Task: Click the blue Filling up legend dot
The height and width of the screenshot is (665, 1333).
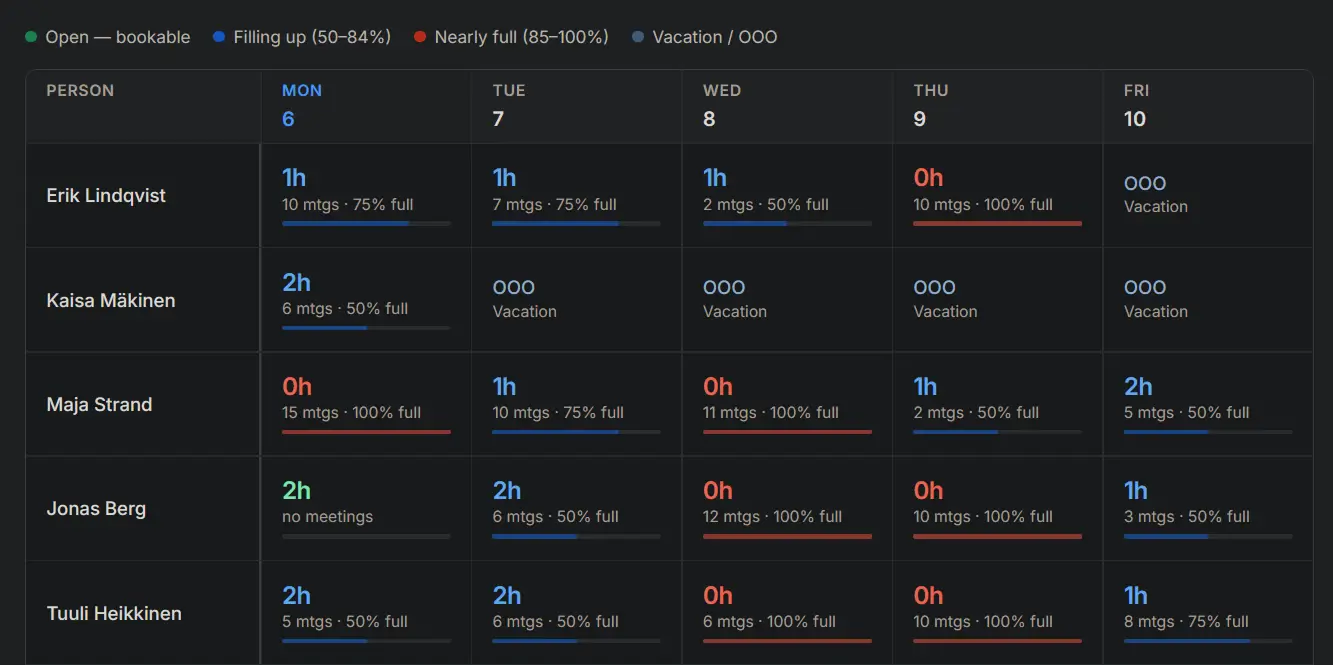Action: 218,36
